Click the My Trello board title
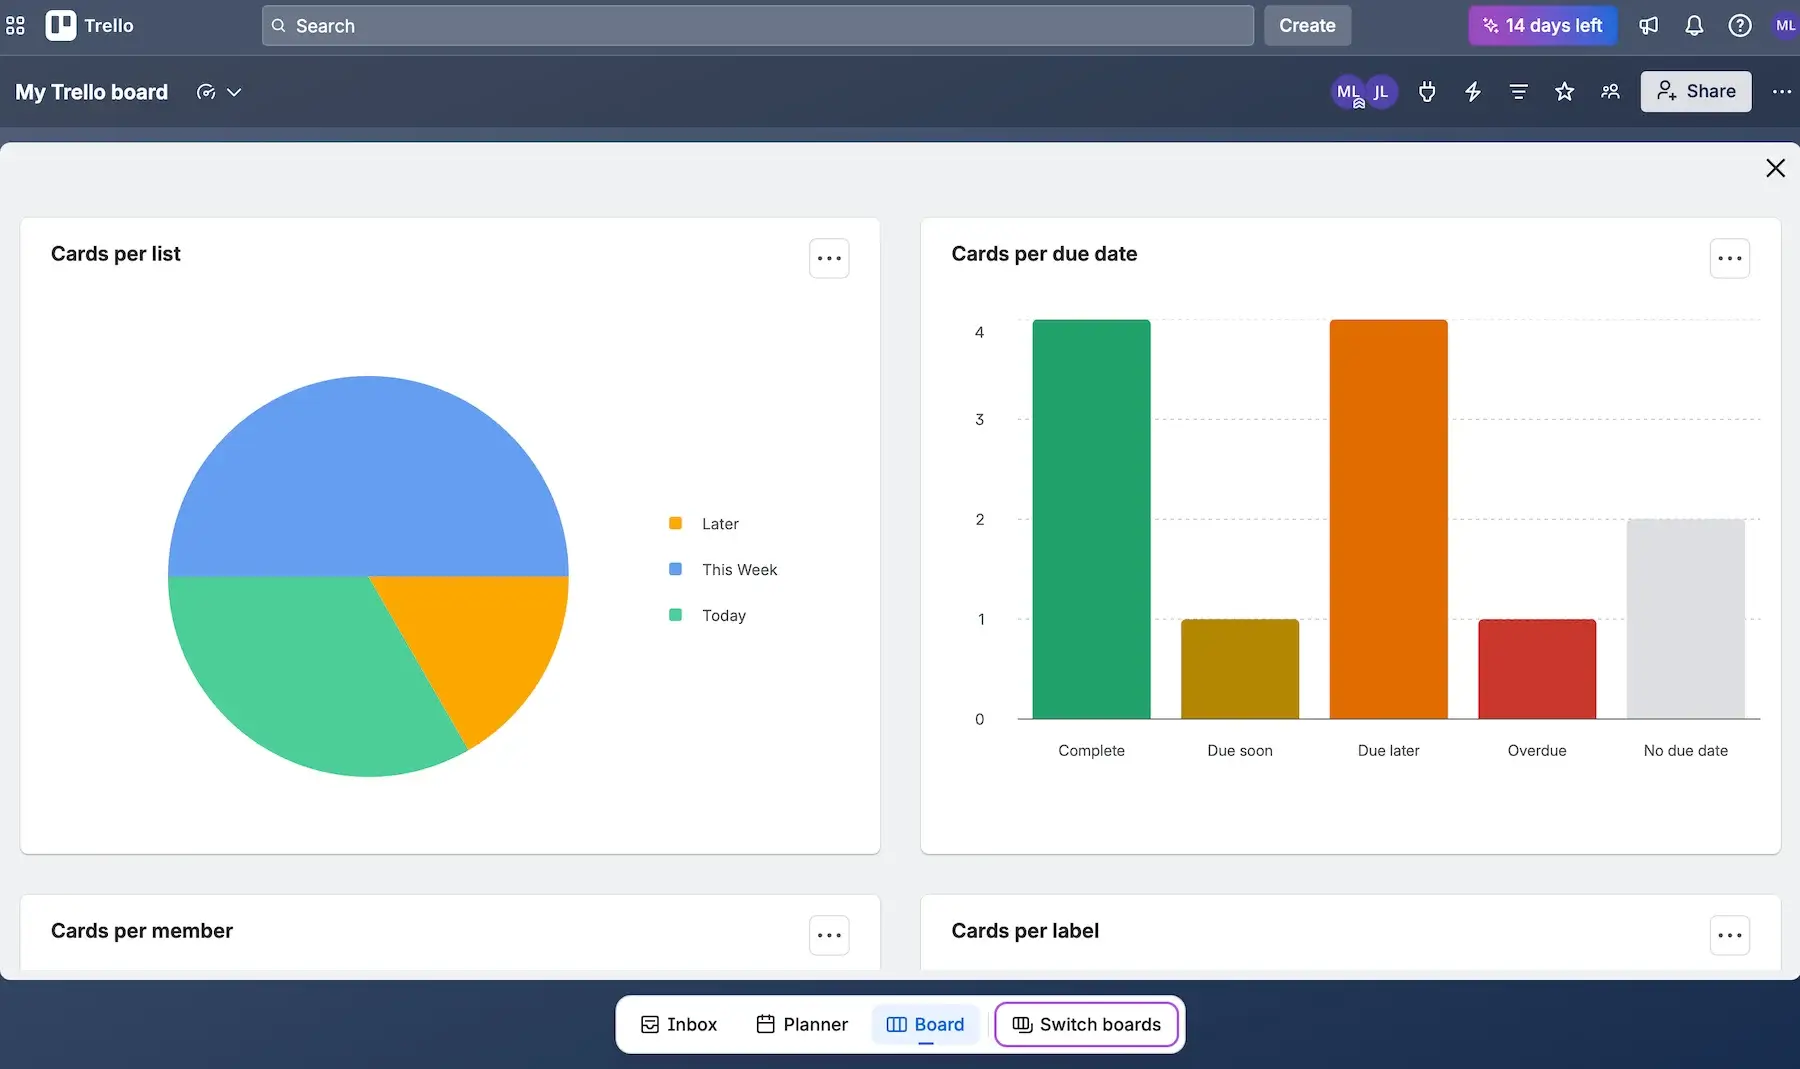Viewport: 1800px width, 1069px height. [x=92, y=92]
